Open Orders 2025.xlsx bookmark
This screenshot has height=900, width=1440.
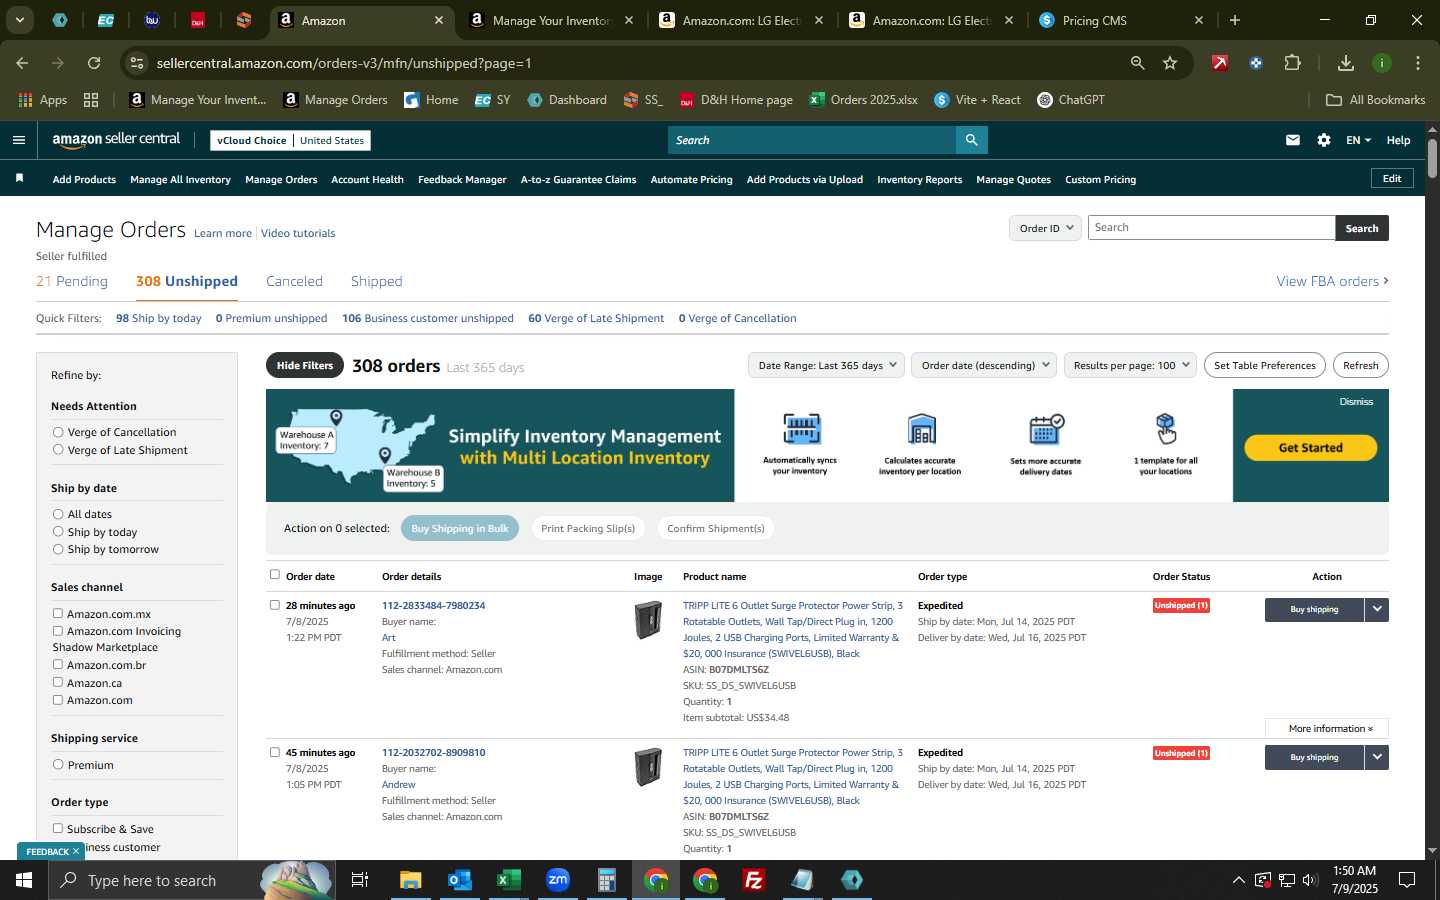tap(863, 100)
